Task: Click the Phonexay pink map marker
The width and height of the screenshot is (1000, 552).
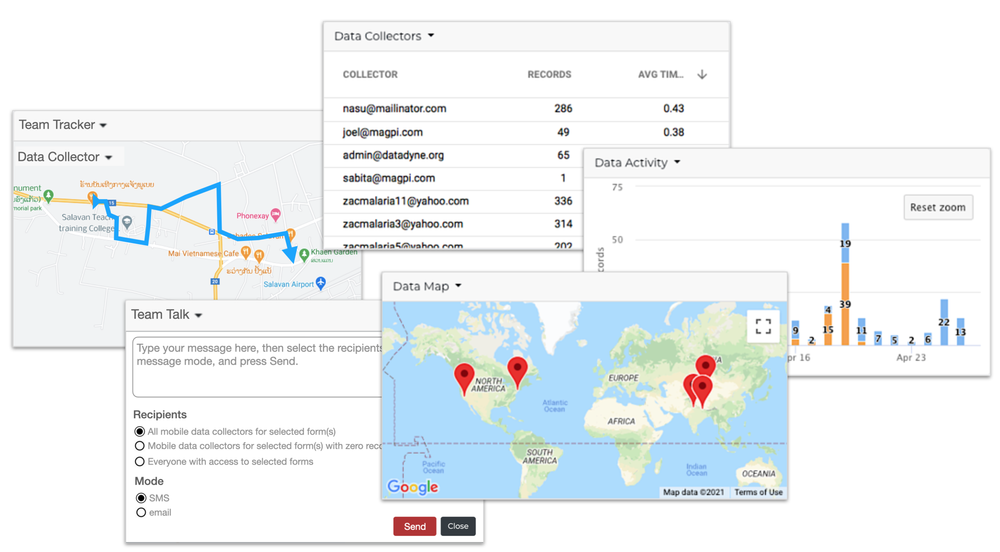Action: pos(276,214)
